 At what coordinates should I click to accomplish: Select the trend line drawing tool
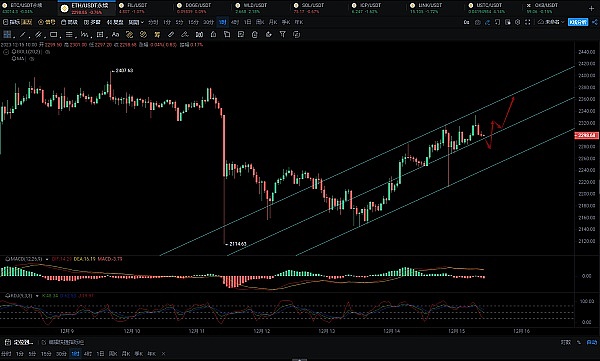point(23,35)
